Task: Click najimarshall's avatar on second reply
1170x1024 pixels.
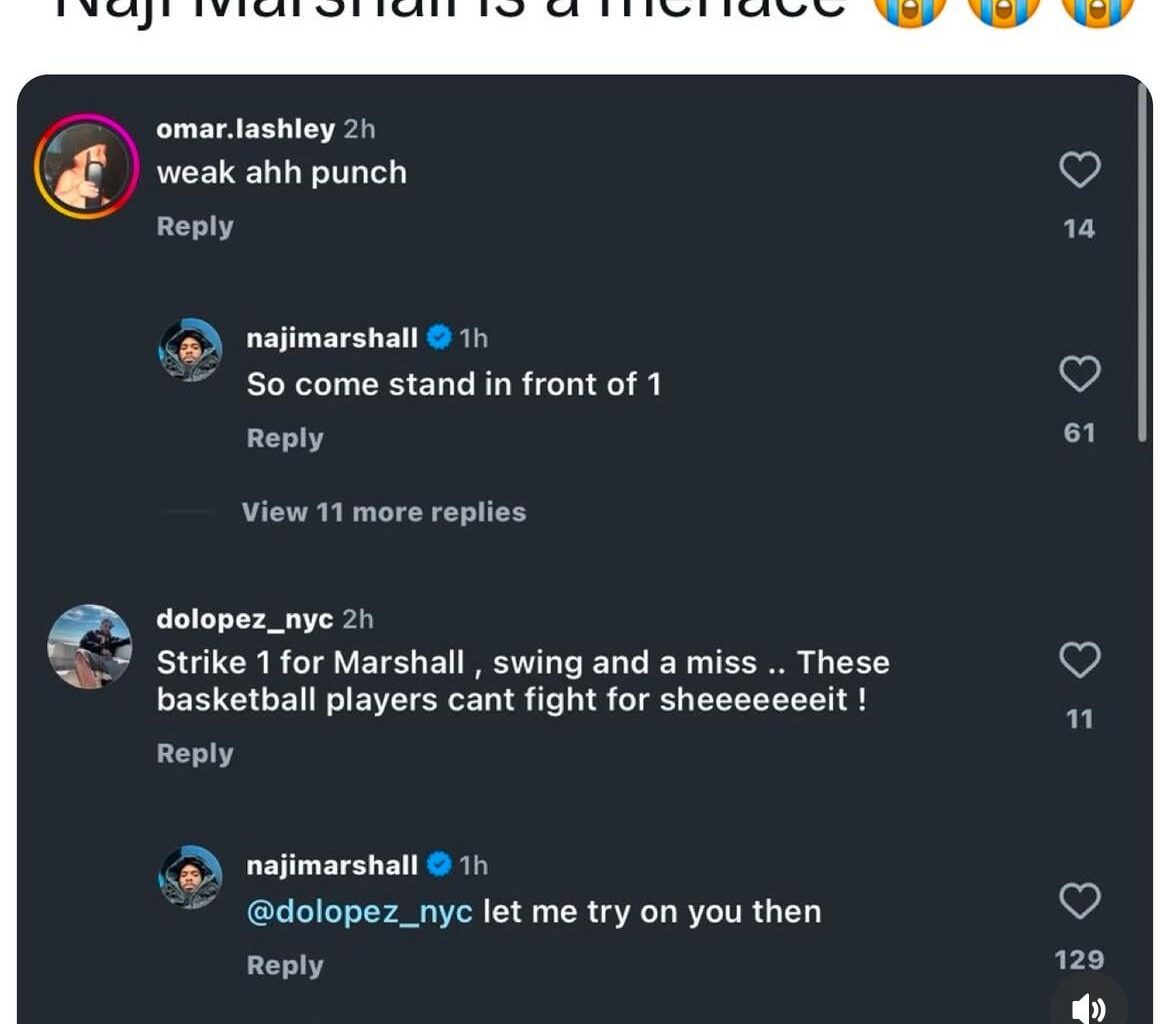Action: (190, 877)
